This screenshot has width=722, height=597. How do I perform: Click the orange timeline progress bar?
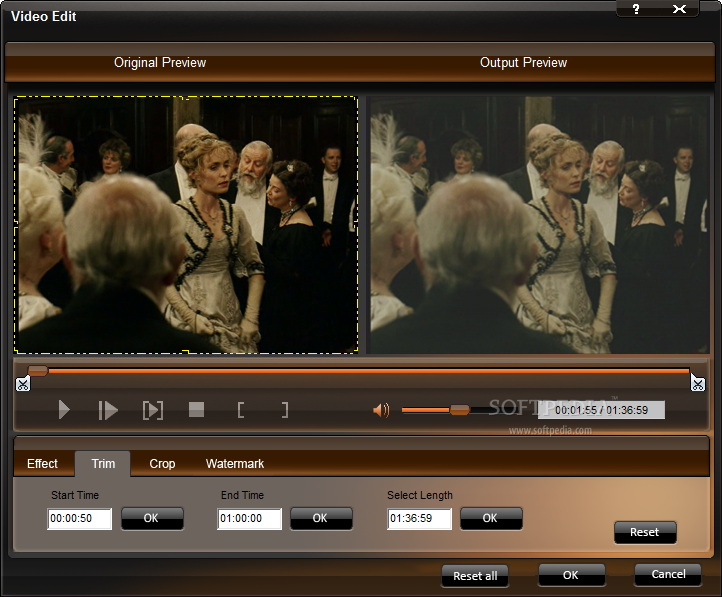368,371
